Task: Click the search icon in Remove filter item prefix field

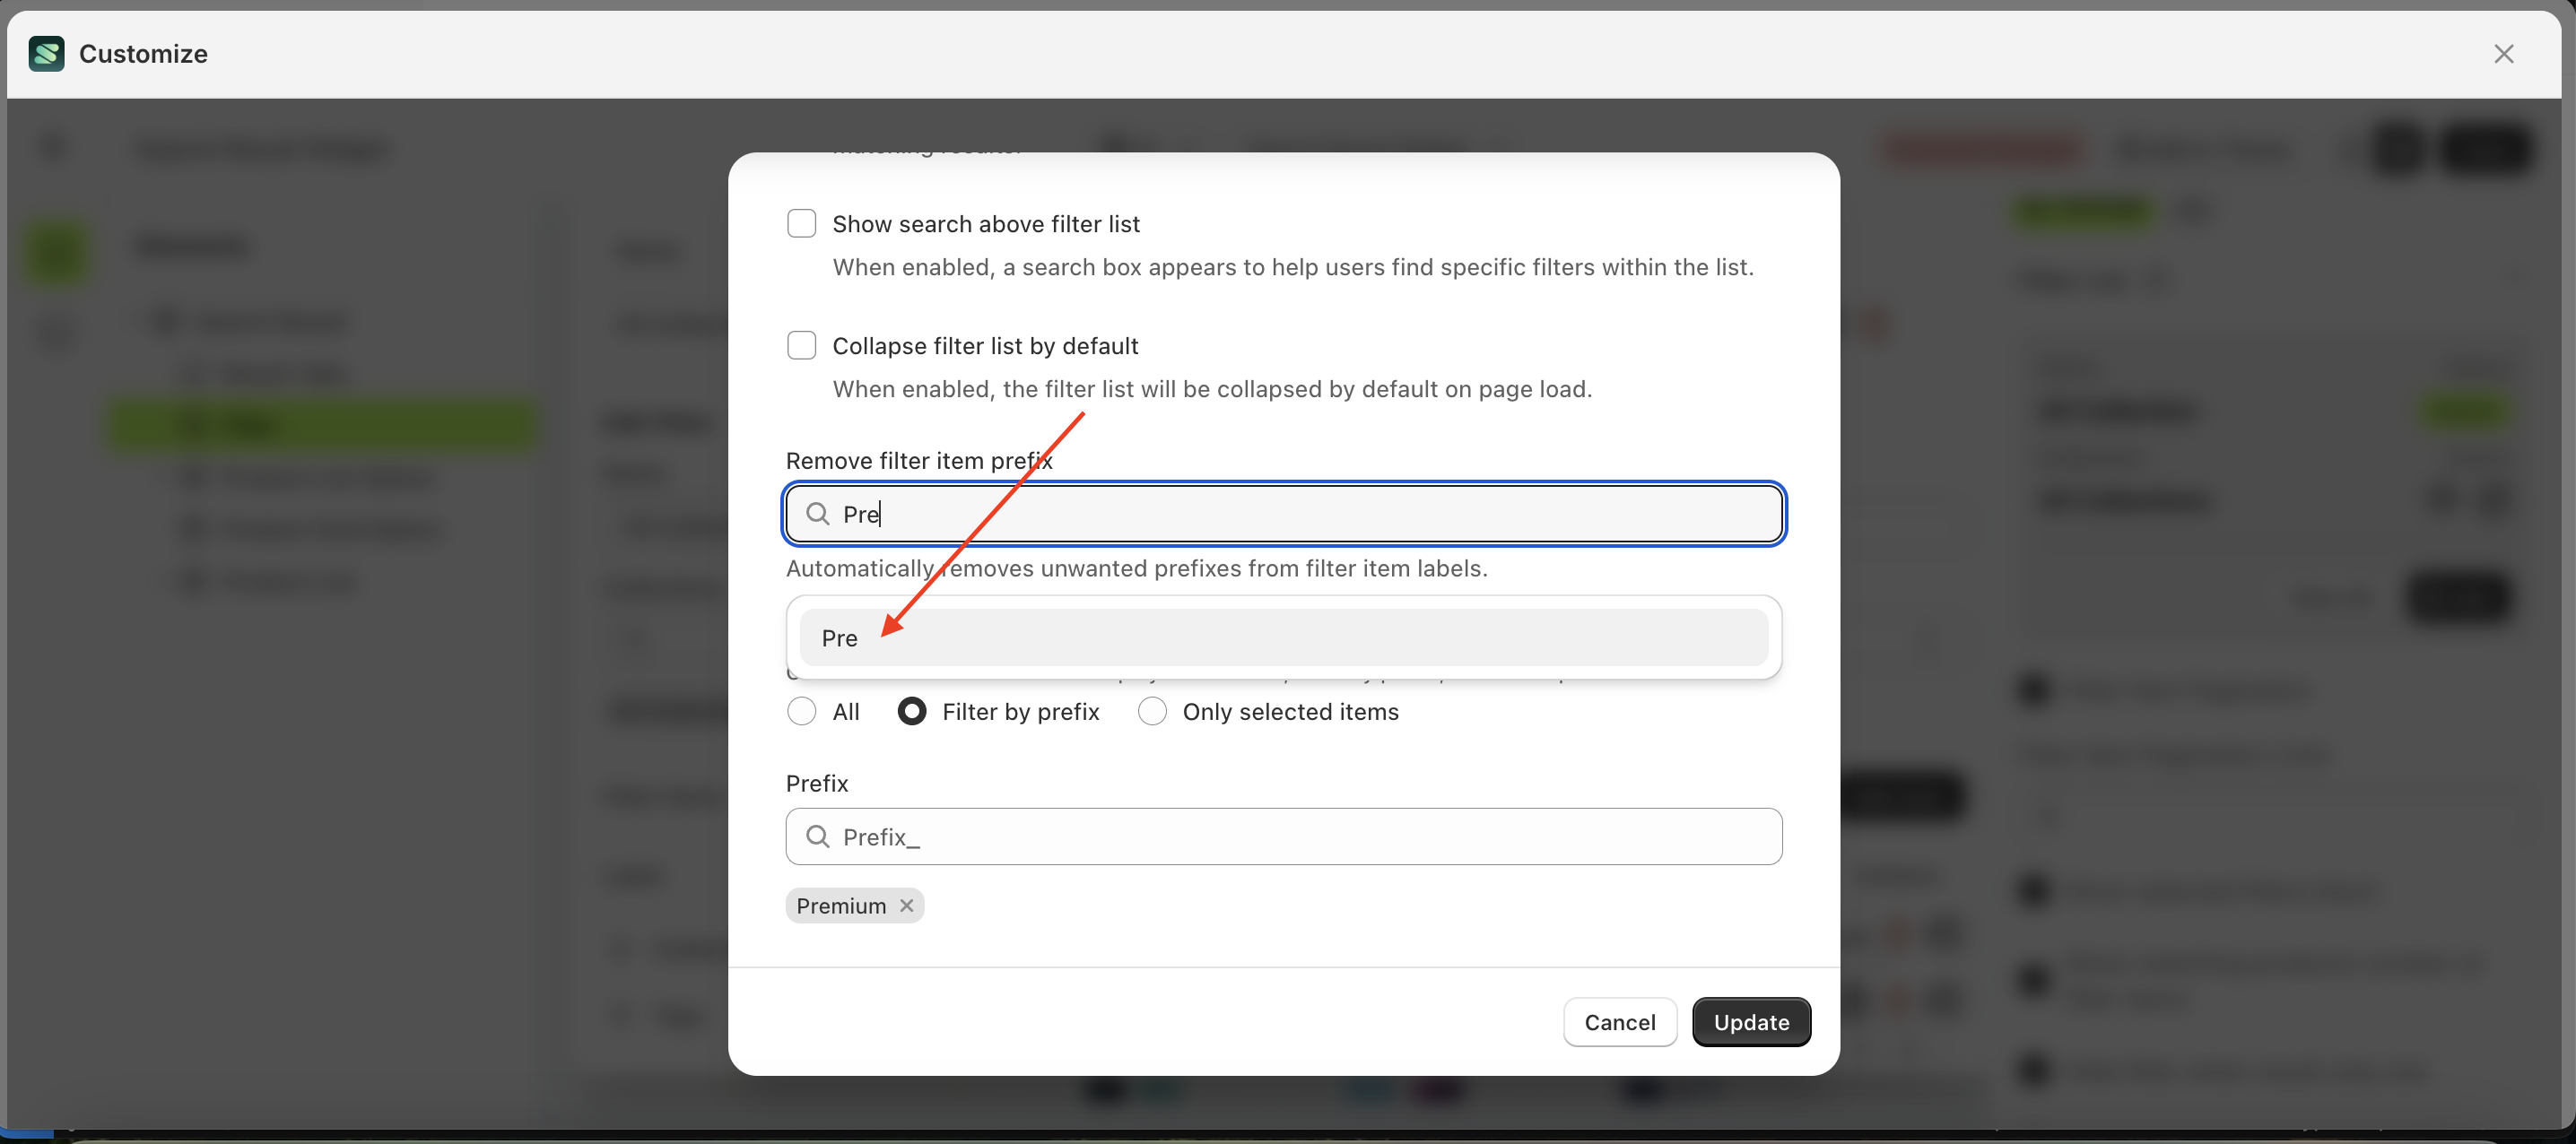Action: [818, 513]
